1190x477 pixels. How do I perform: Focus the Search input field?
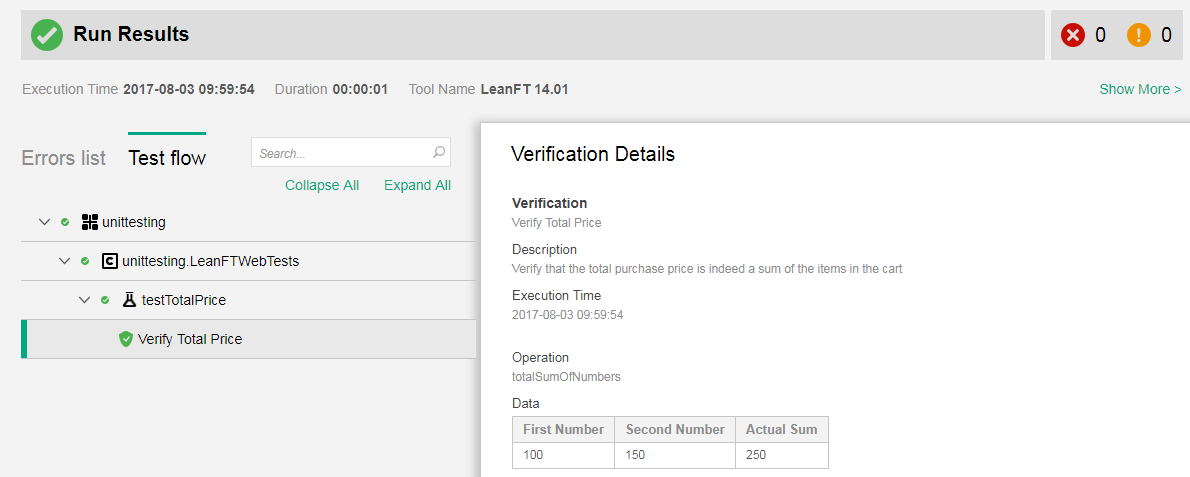340,153
